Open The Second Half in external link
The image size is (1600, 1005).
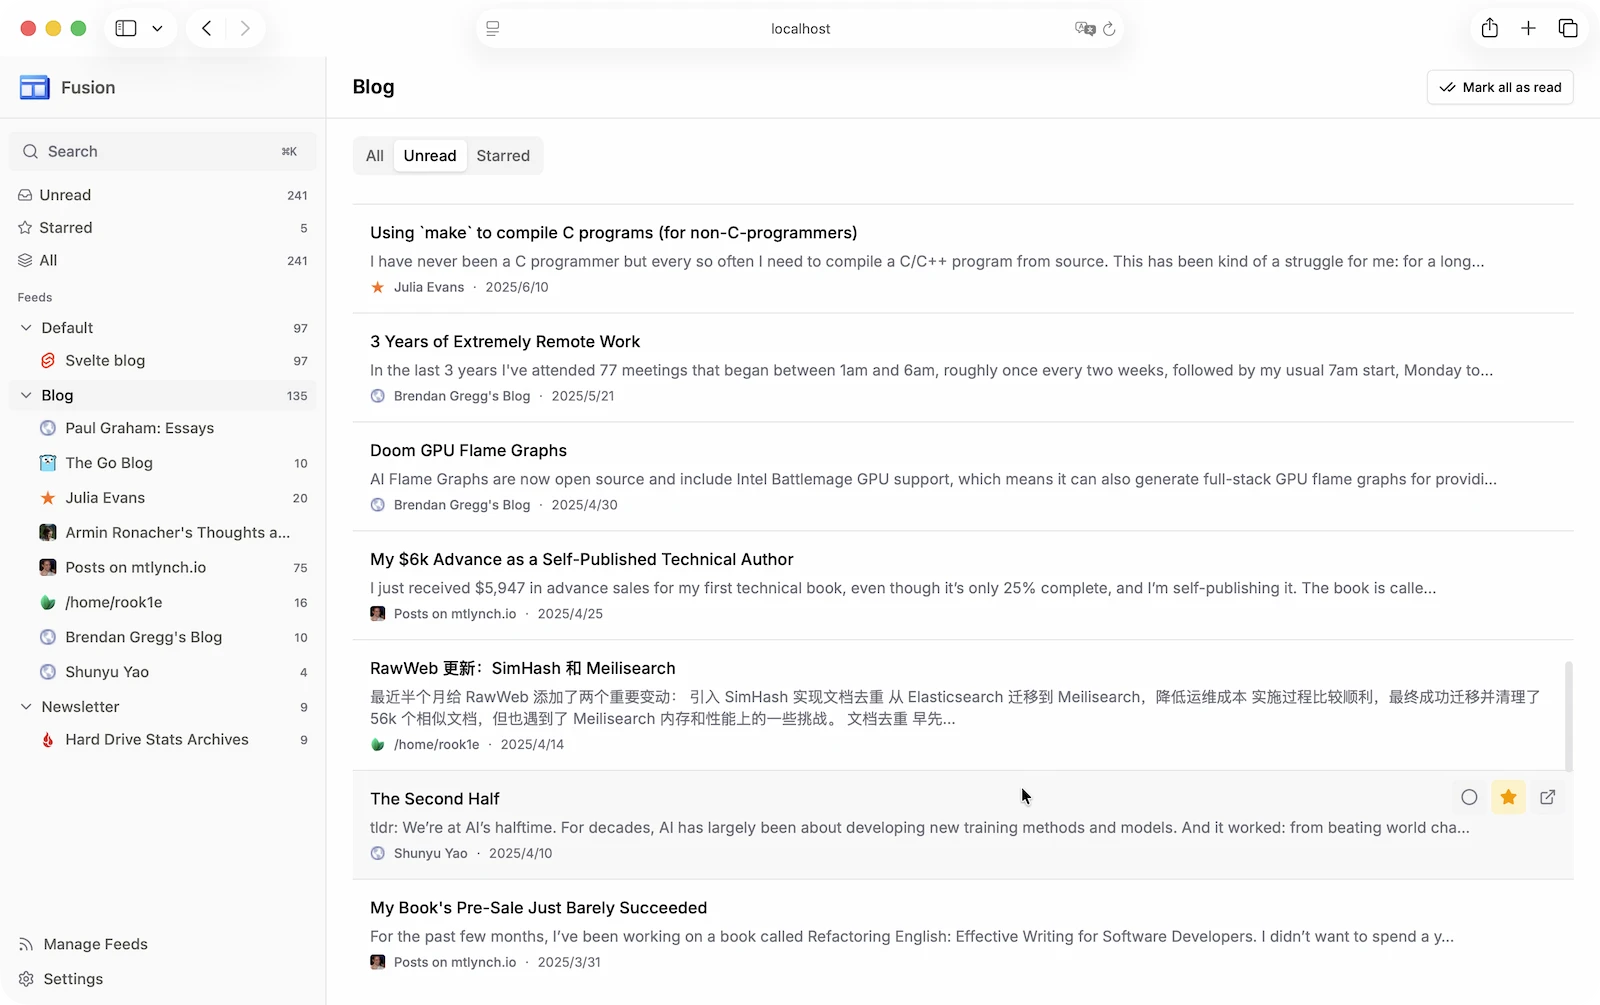click(x=1548, y=798)
